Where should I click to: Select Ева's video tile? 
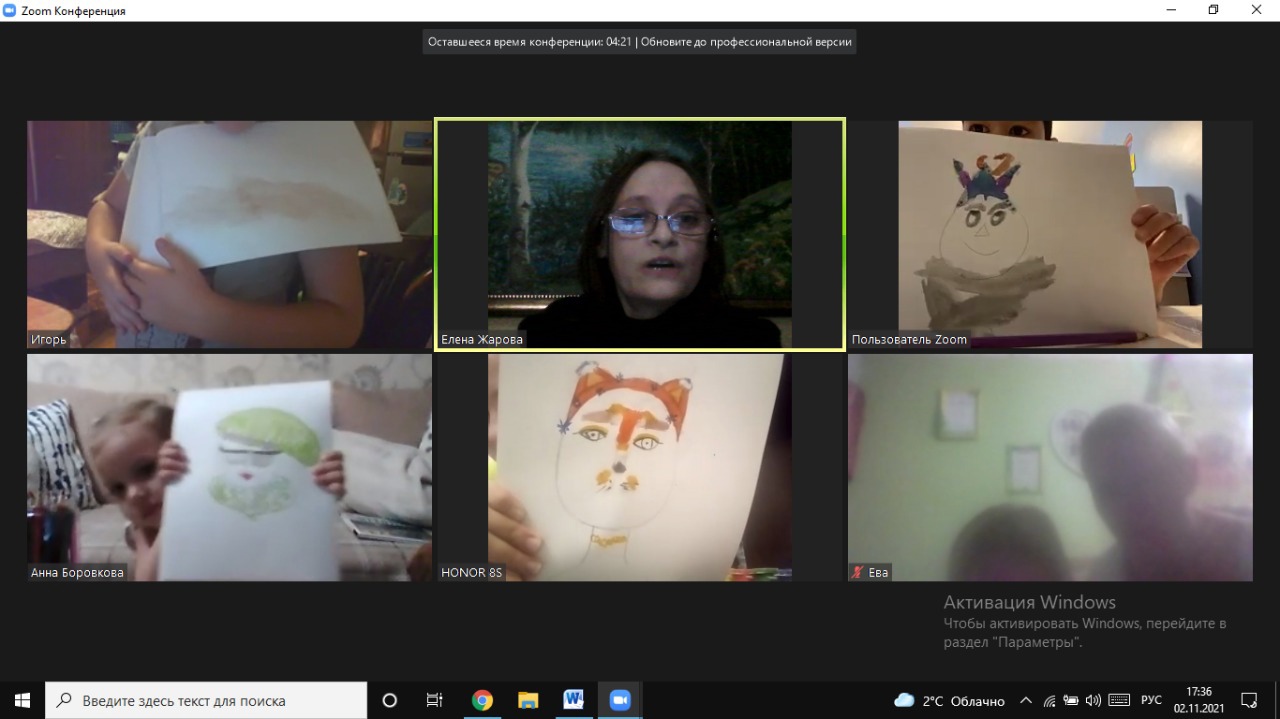[1050, 467]
